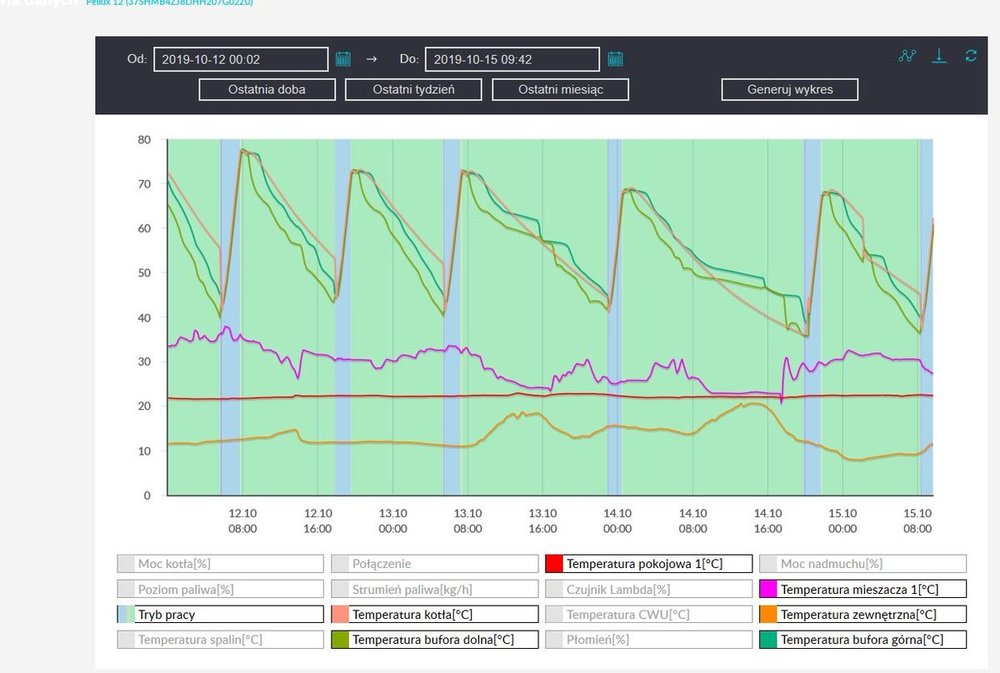The width and height of the screenshot is (1000, 673).
Task: Click the line chart view icon
Action: [x=907, y=56]
